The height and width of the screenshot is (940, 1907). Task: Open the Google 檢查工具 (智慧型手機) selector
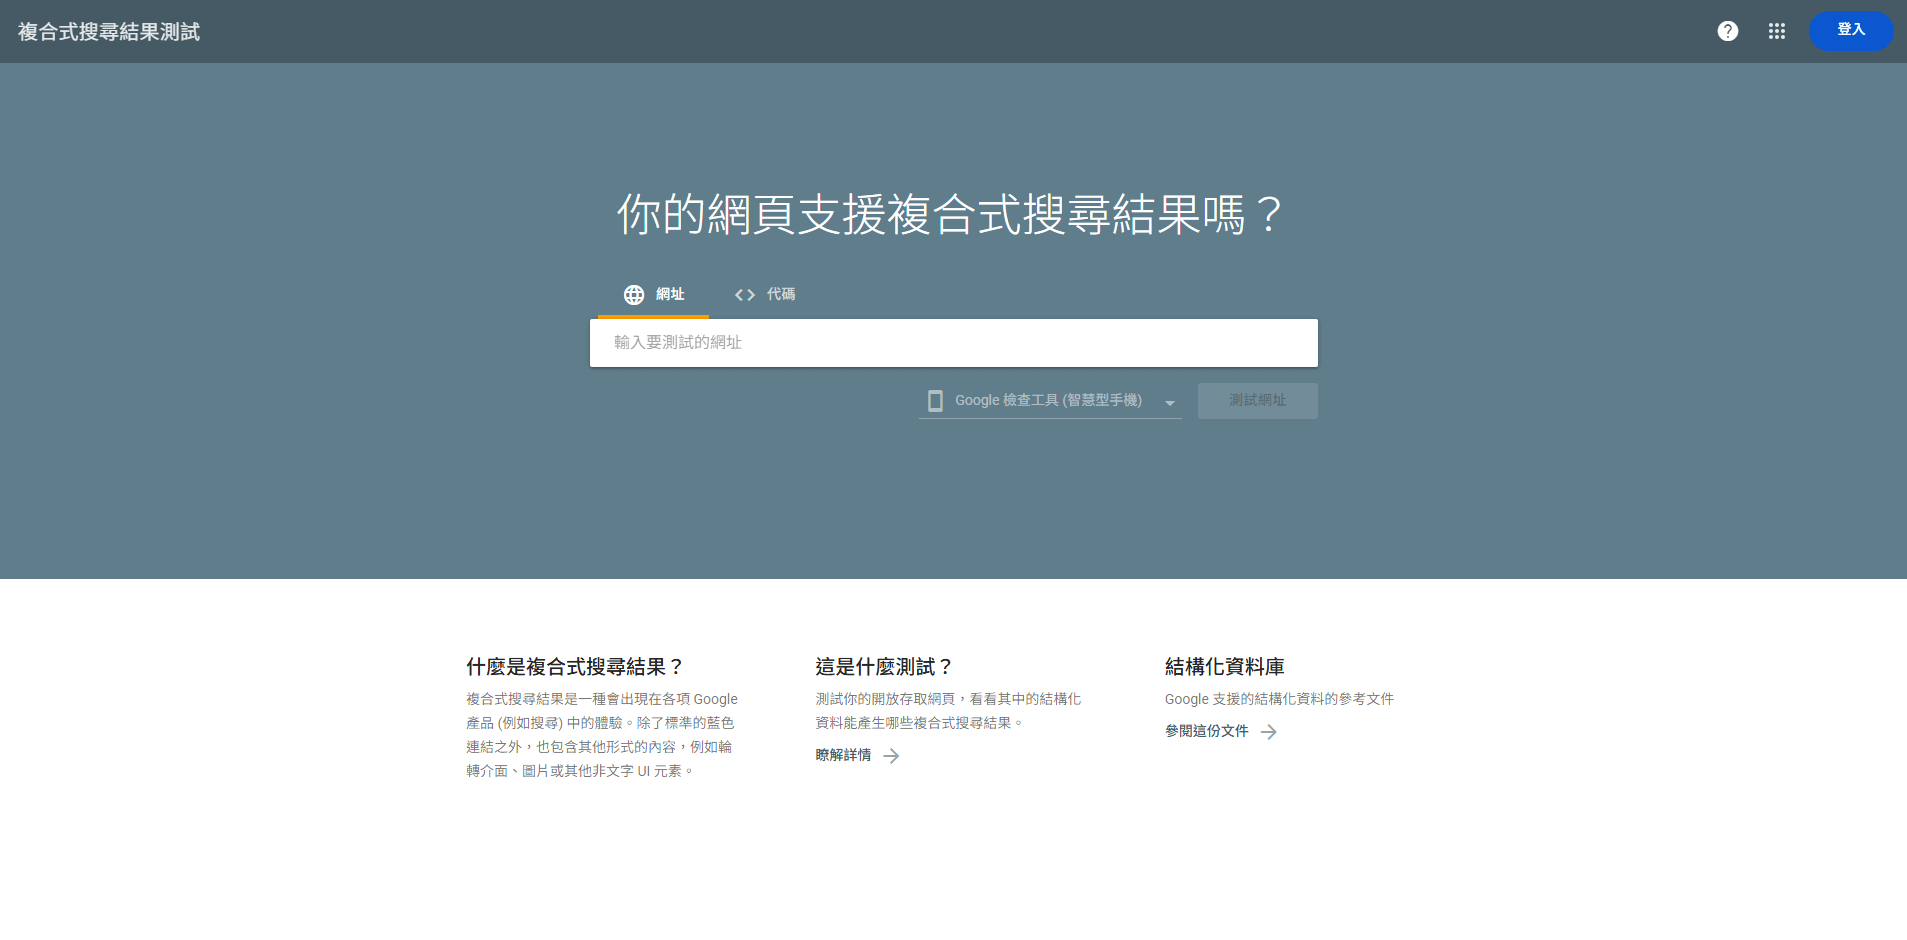tap(1047, 401)
